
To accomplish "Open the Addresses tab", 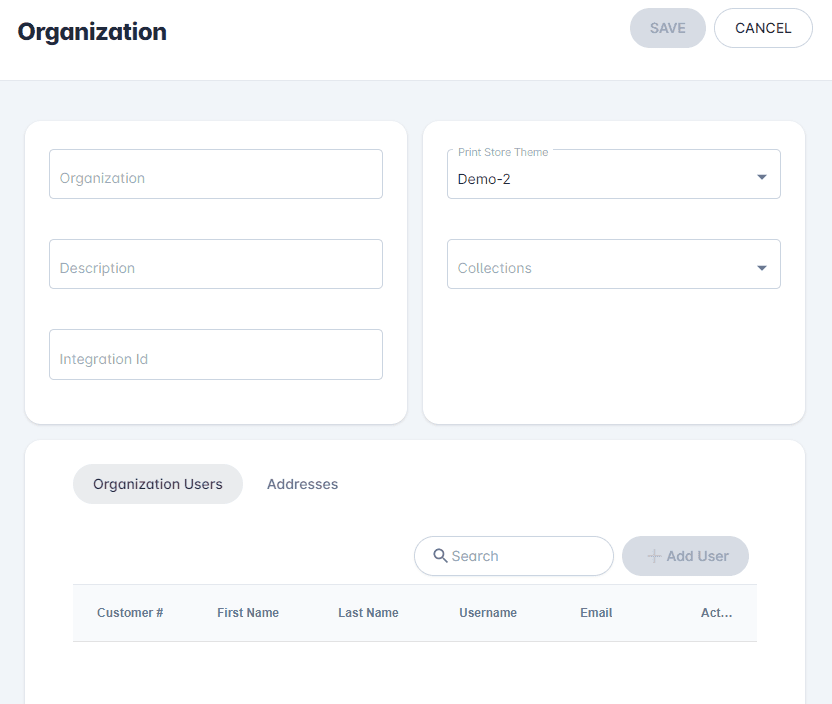I will tap(302, 484).
